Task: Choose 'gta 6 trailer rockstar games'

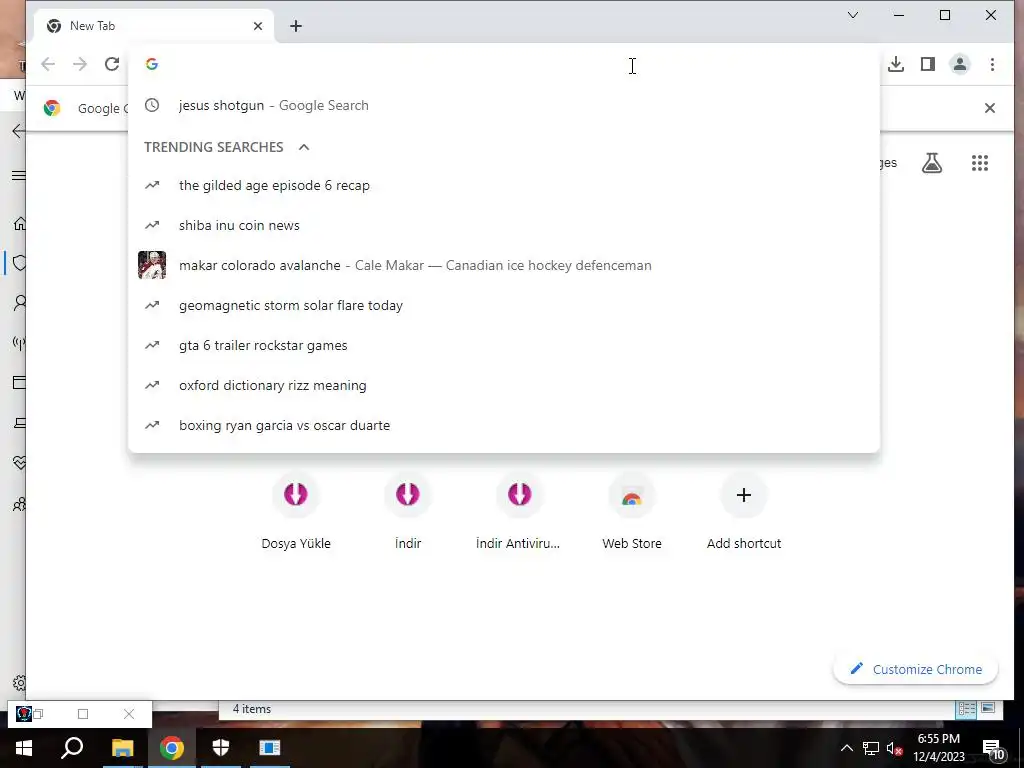Action: (504, 345)
